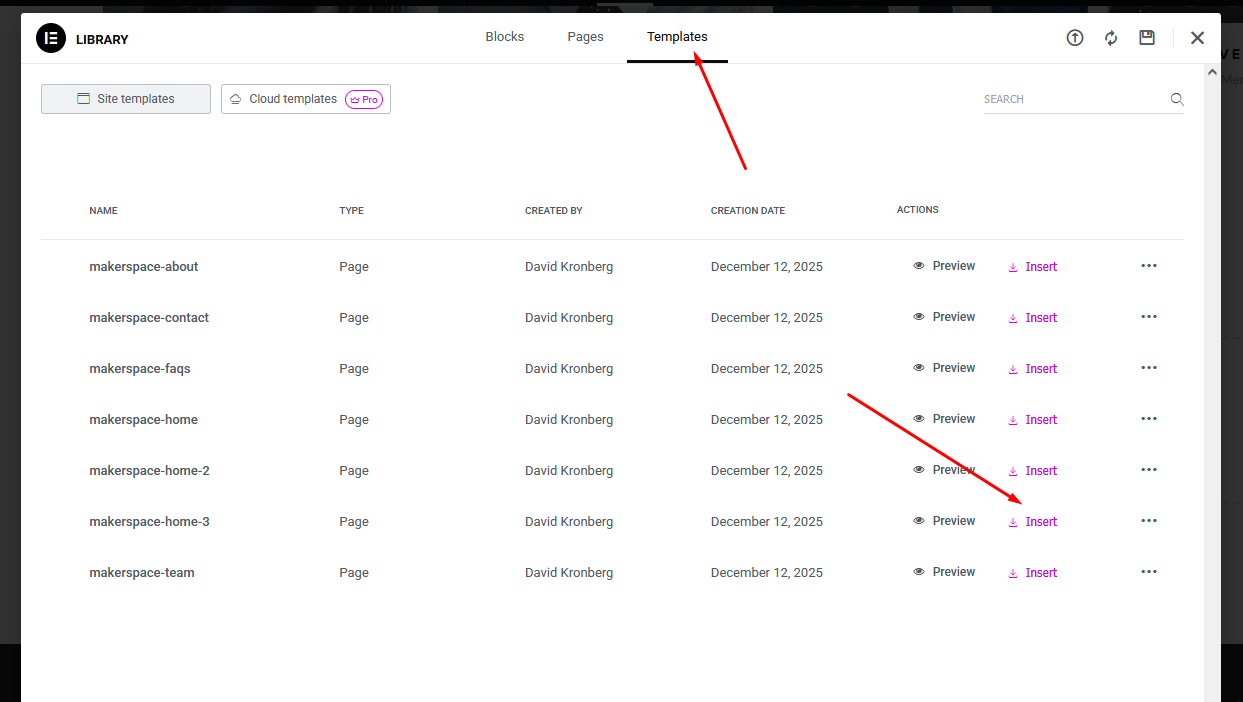This screenshot has height=702, width=1243.
Task: Preview the makerspace-contact template
Action: coord(944,317)
